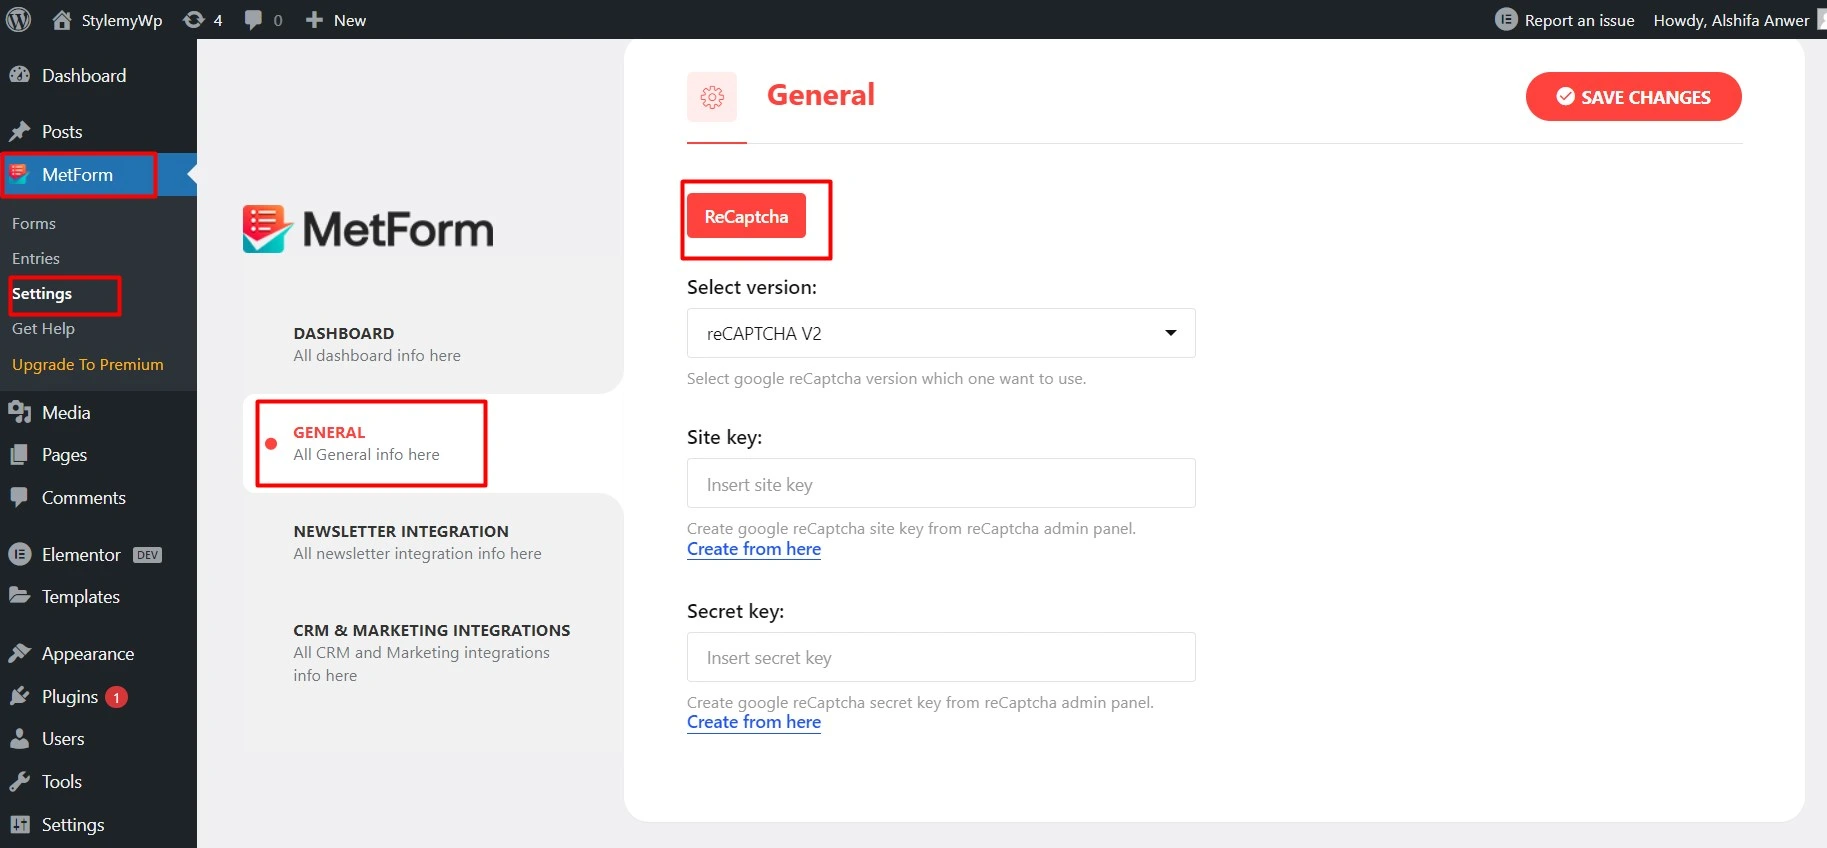
Task: Open the comments bubble icon in admin bar
Action: 254,20
